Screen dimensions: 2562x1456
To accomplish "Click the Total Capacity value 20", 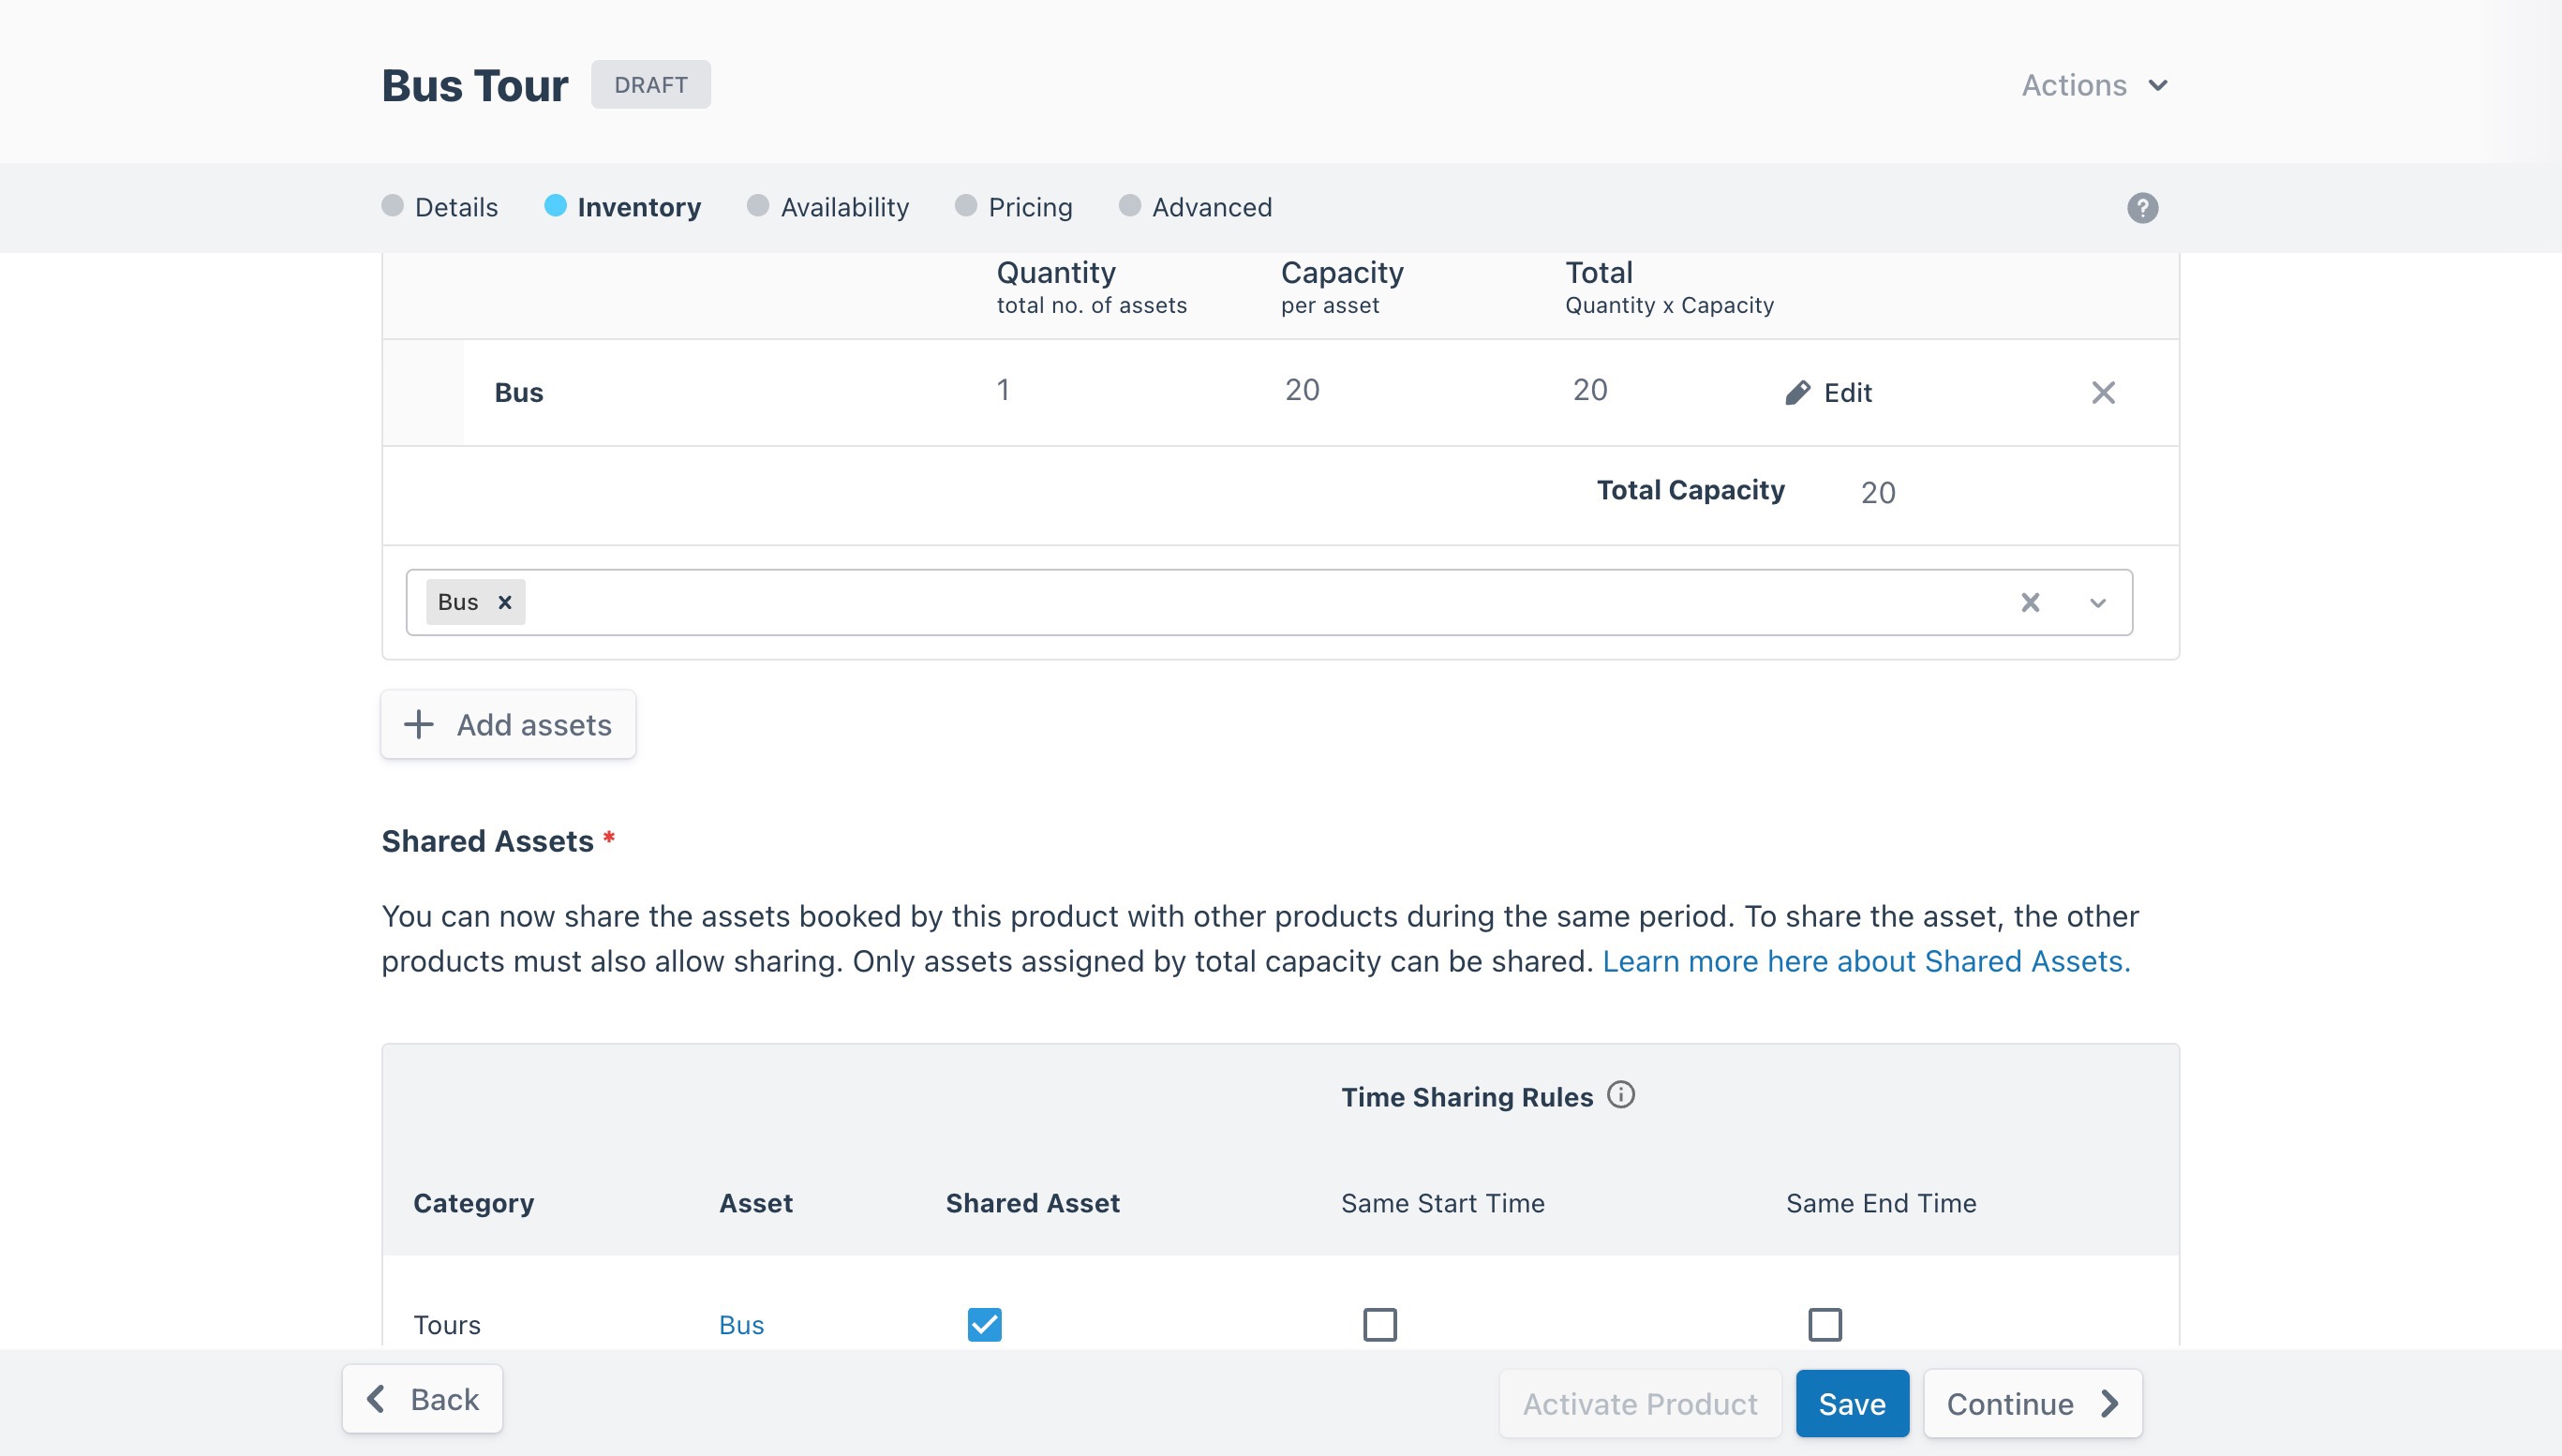I will click(x=1878, y=492).
